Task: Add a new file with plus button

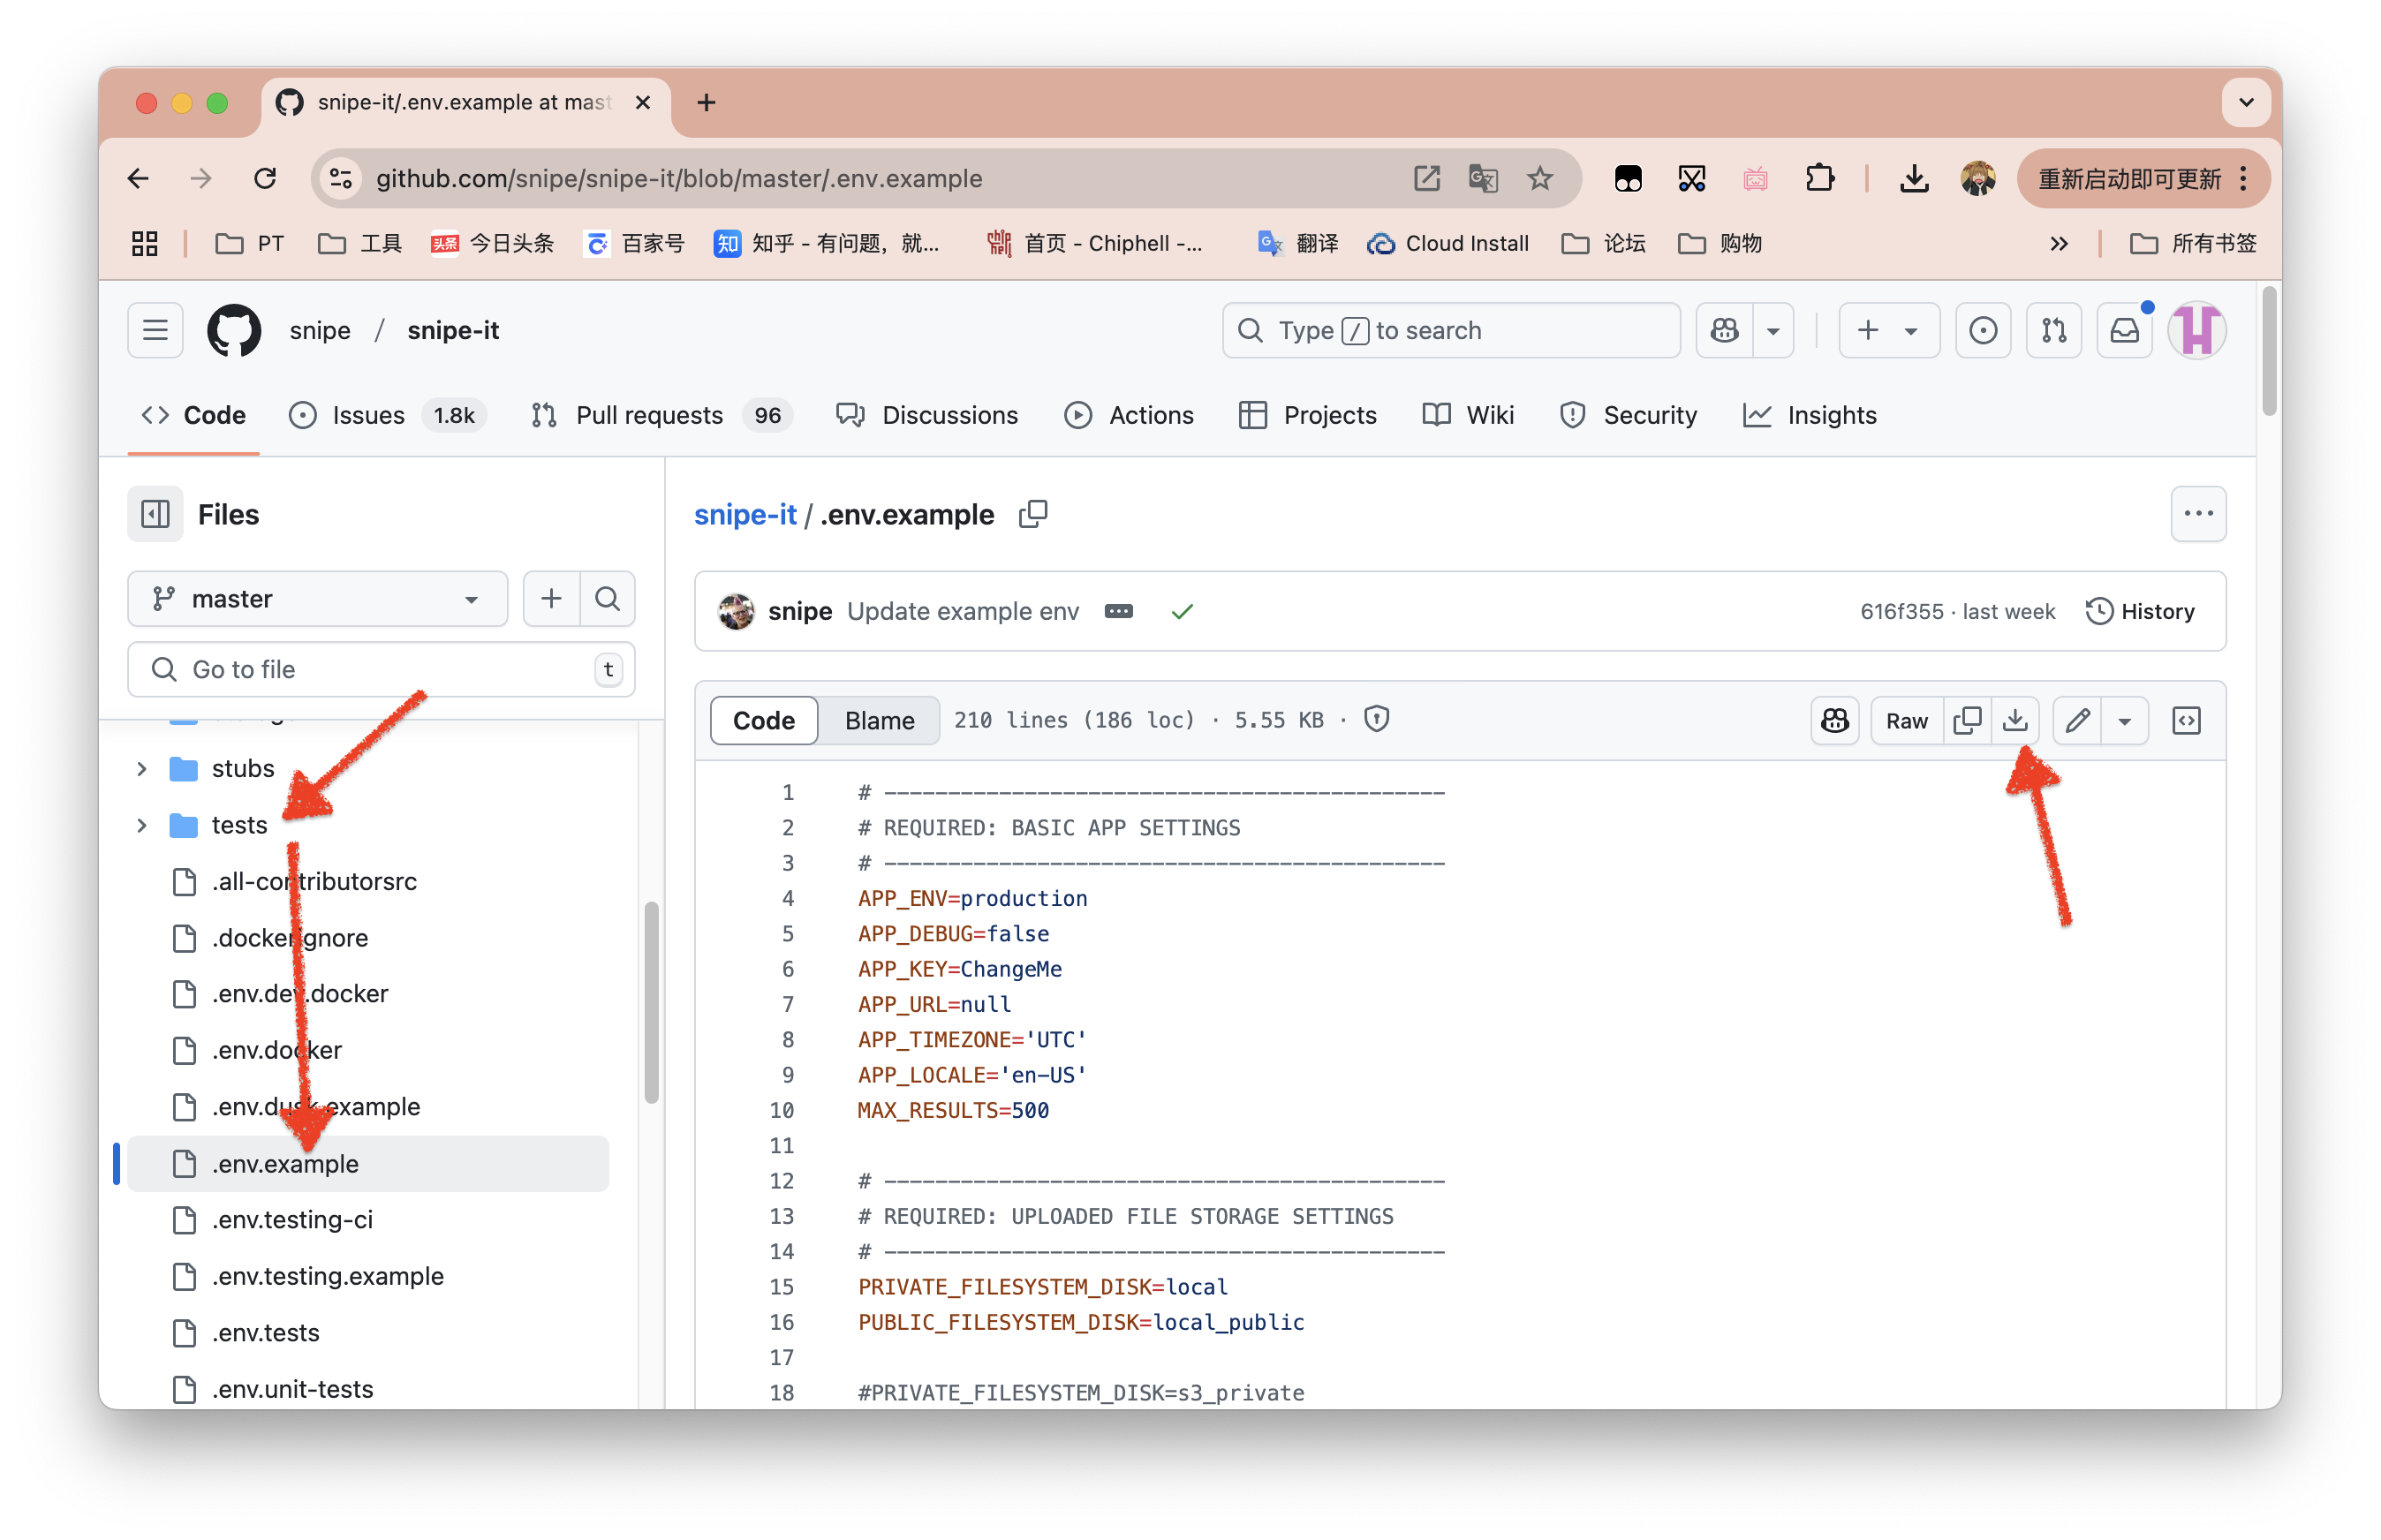Action: click(x=551, y=598)
